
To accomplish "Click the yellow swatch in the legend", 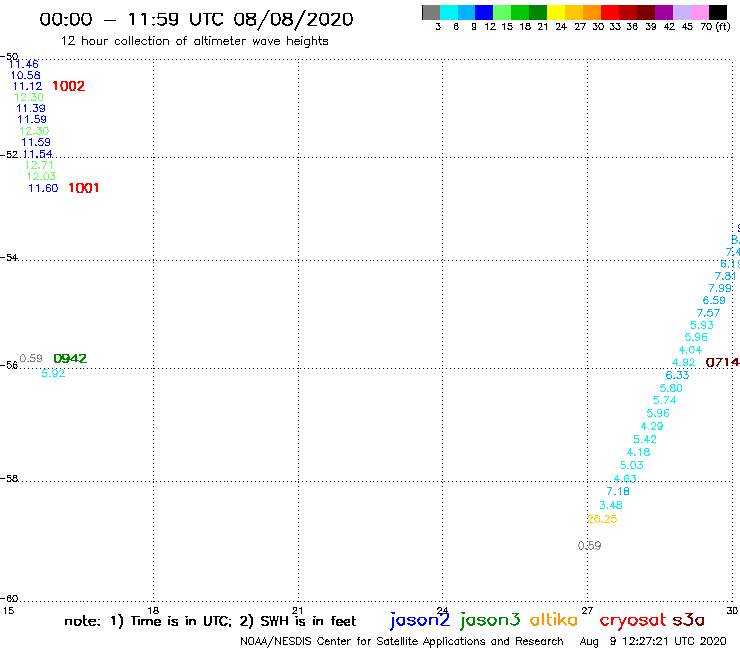I will [x=556, y=12].
